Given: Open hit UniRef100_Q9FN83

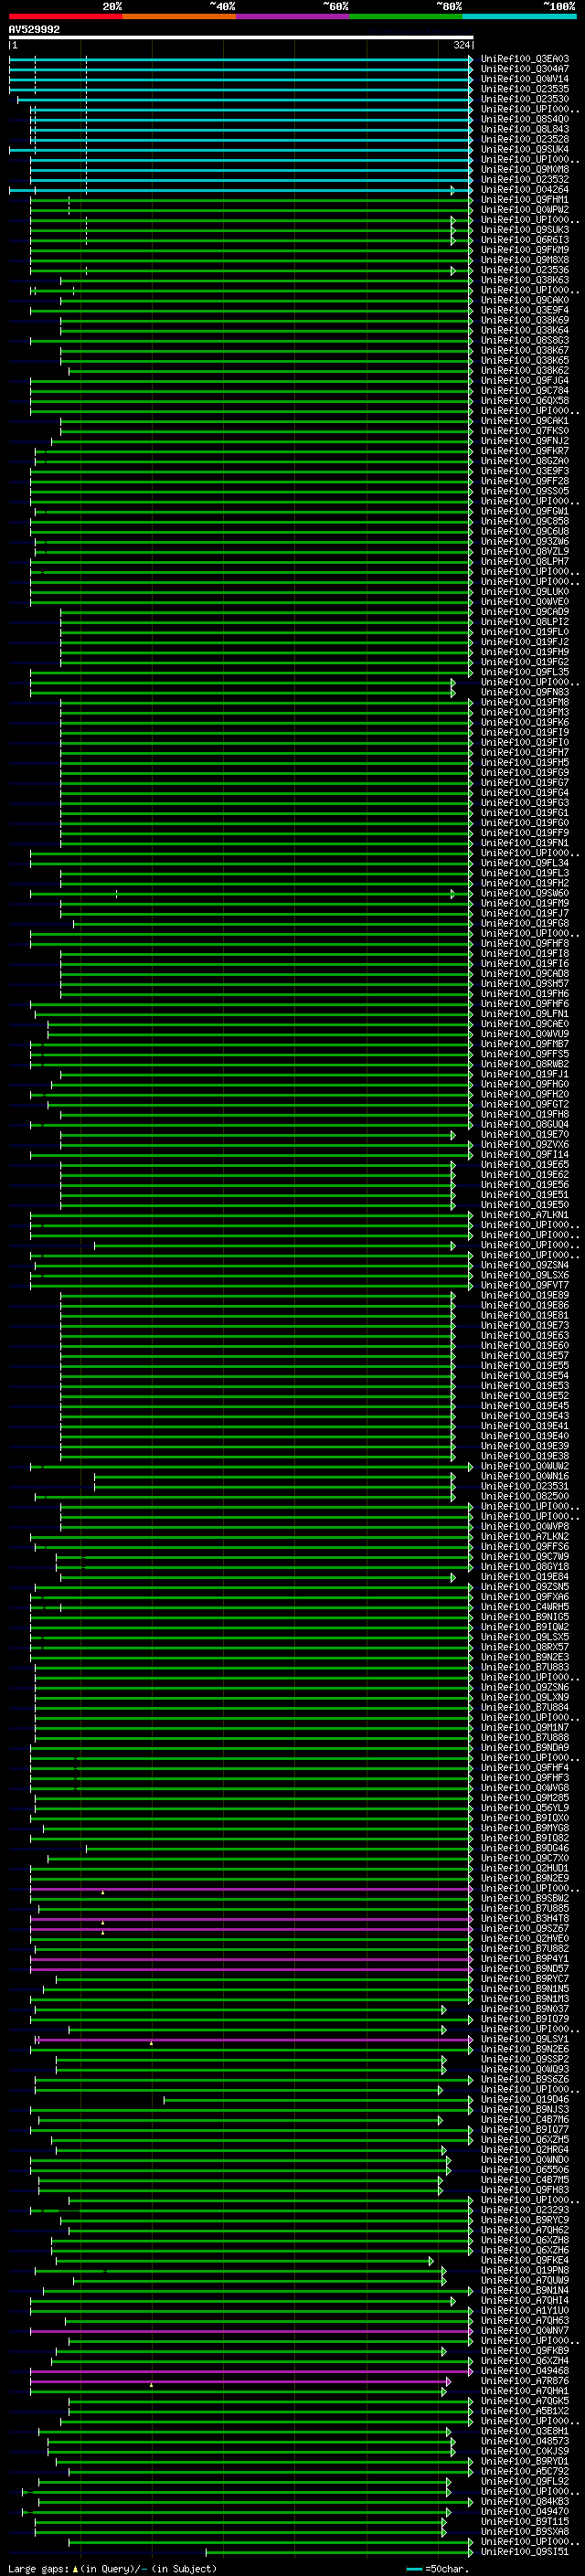Looking at the screenshot, I should pyautogui.click(x=524, y=692).
